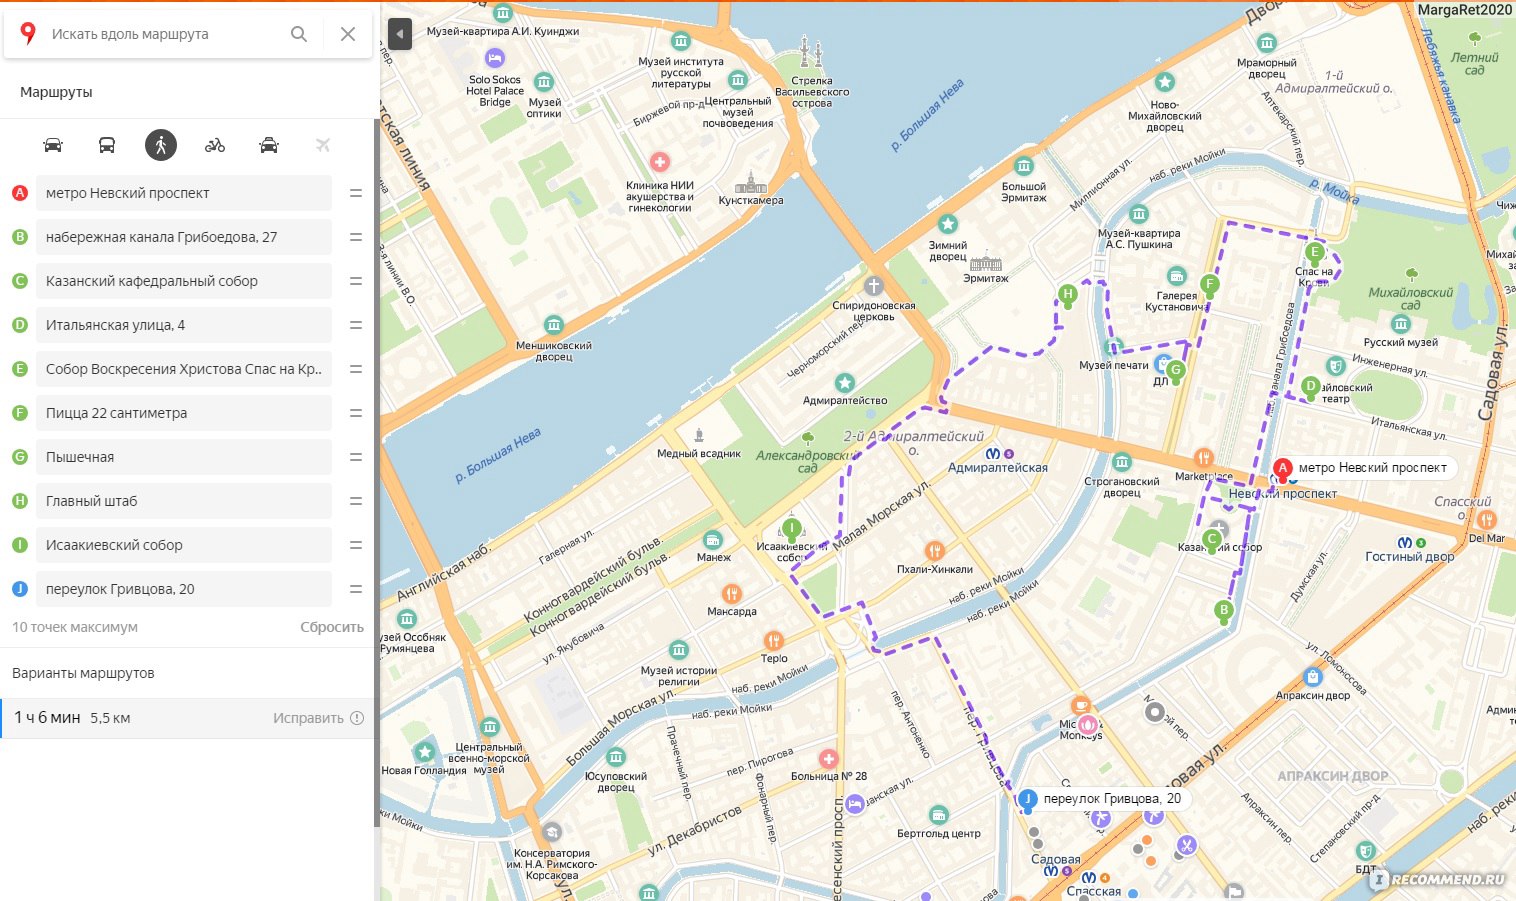1516x901 pixels.
Task: Edit waypoint B набережная канала Грибоедова, 27
Action: (x=184, y=237)
